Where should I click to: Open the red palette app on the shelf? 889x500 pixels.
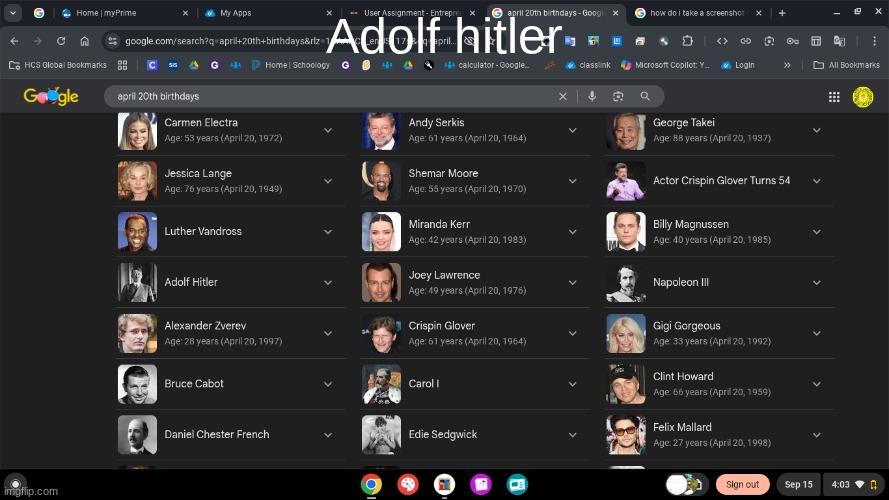click(x=408, y=484)
